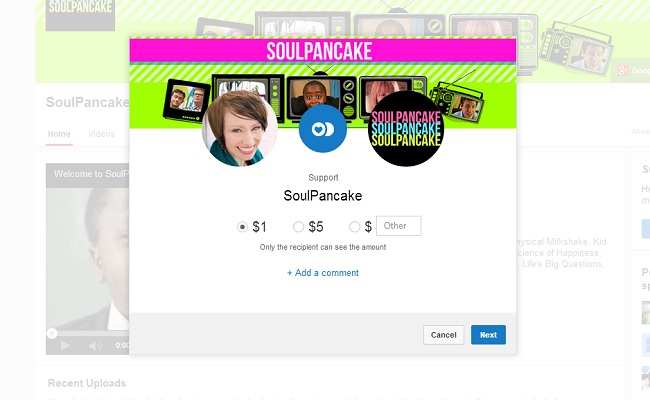This screenshot has width=650, height=400.
Task: Click the Next button
Action: click(488, 335)
